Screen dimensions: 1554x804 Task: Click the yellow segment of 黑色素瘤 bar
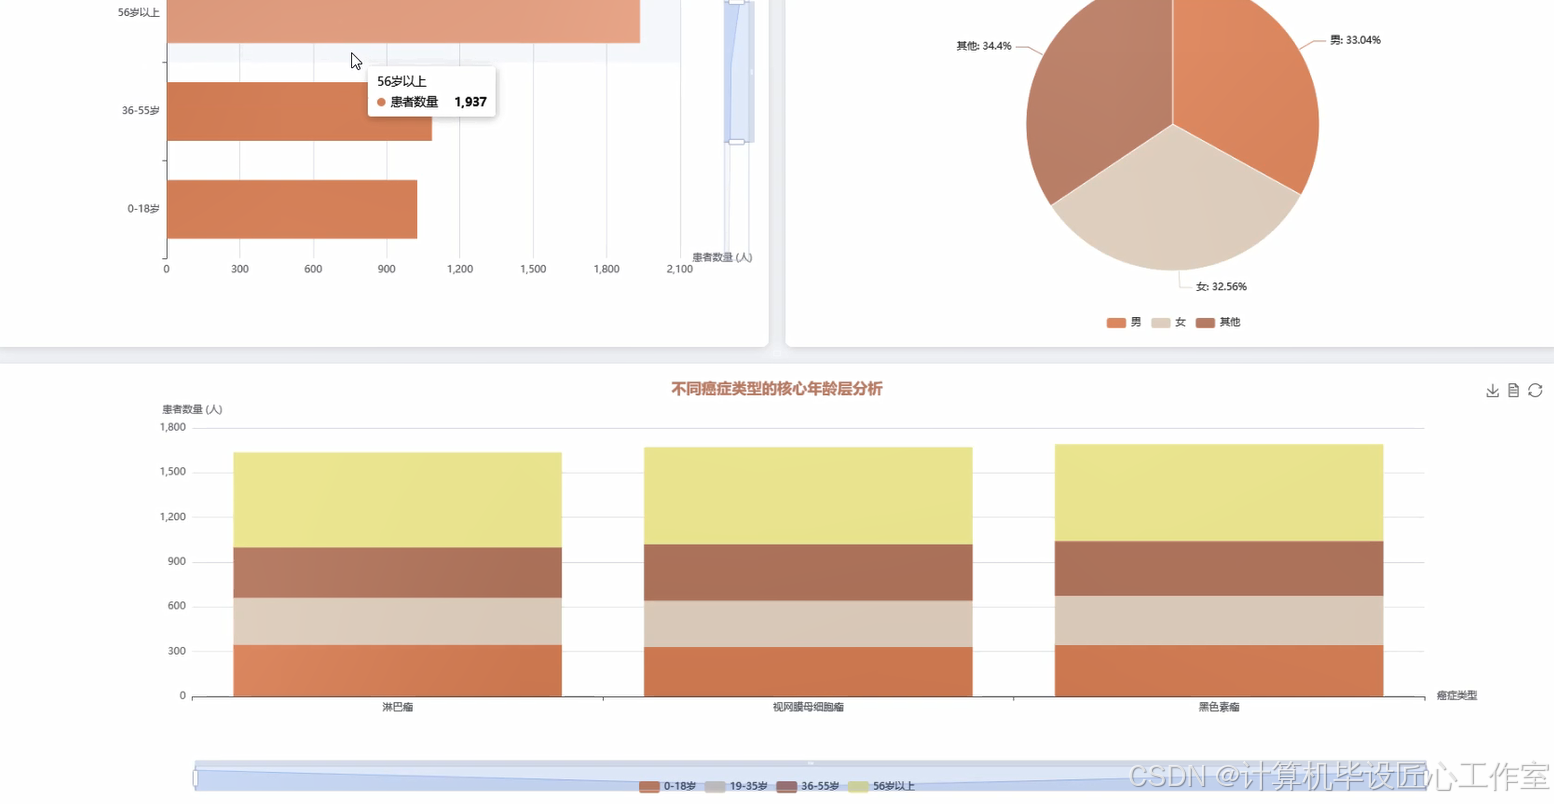pyautogui.click(x=1219, y=493)
